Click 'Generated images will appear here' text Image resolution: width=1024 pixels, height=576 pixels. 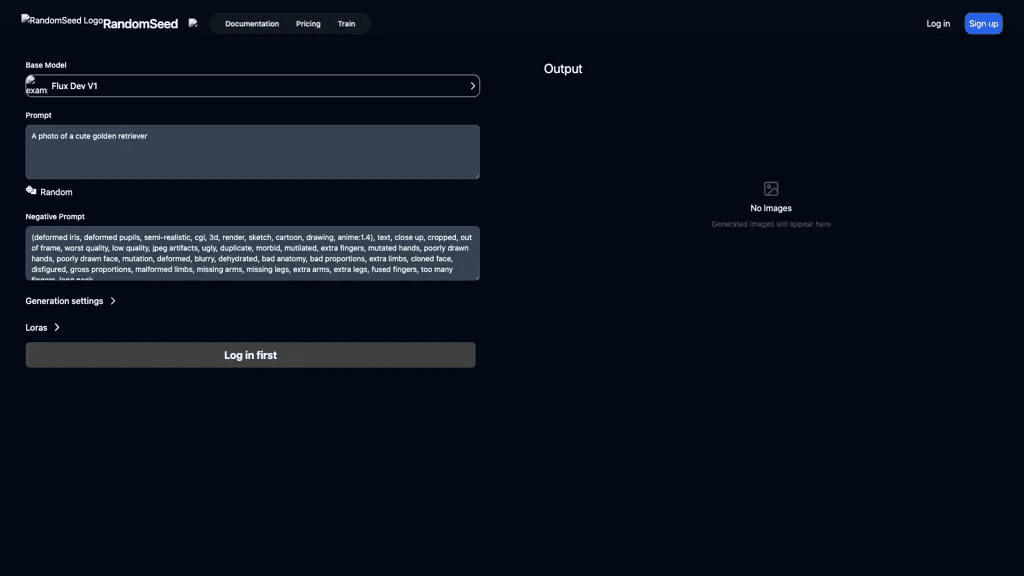(771, 224)
